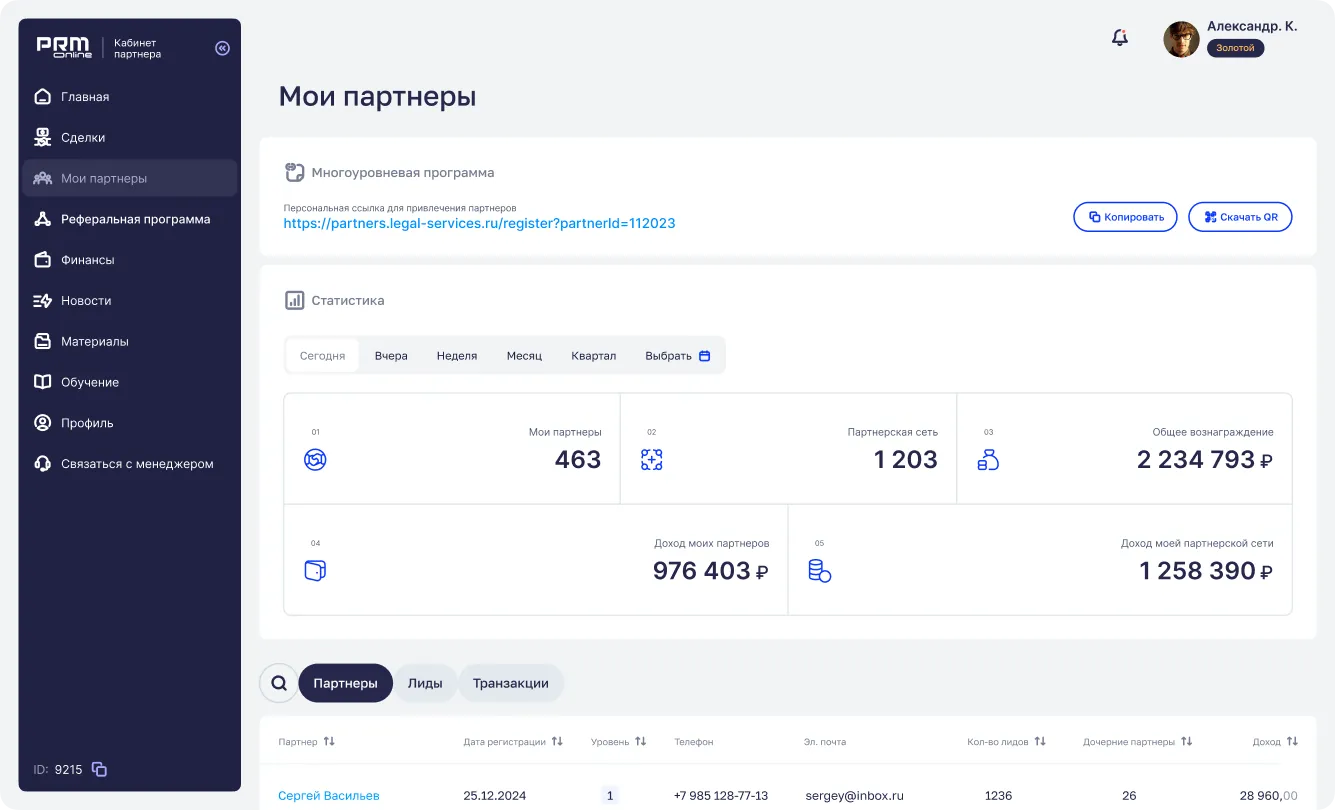Click the Многоуровневая программа header icon
Screen dimensions: 1335x810
tap(294, 172)
